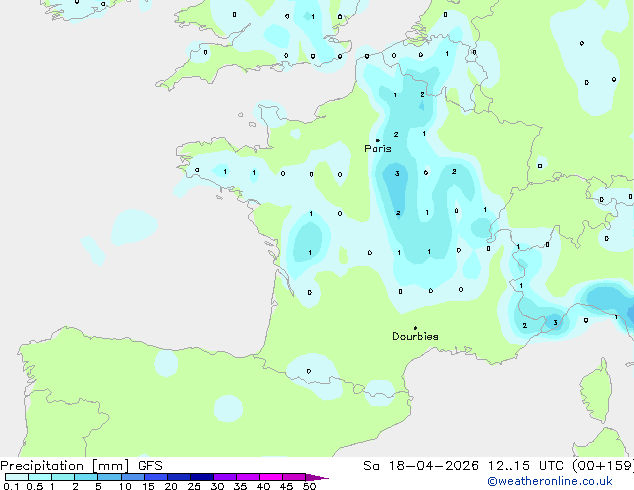Select the 35–40 mm legend swatch
The image size is (634, 490).
[248, 477]
